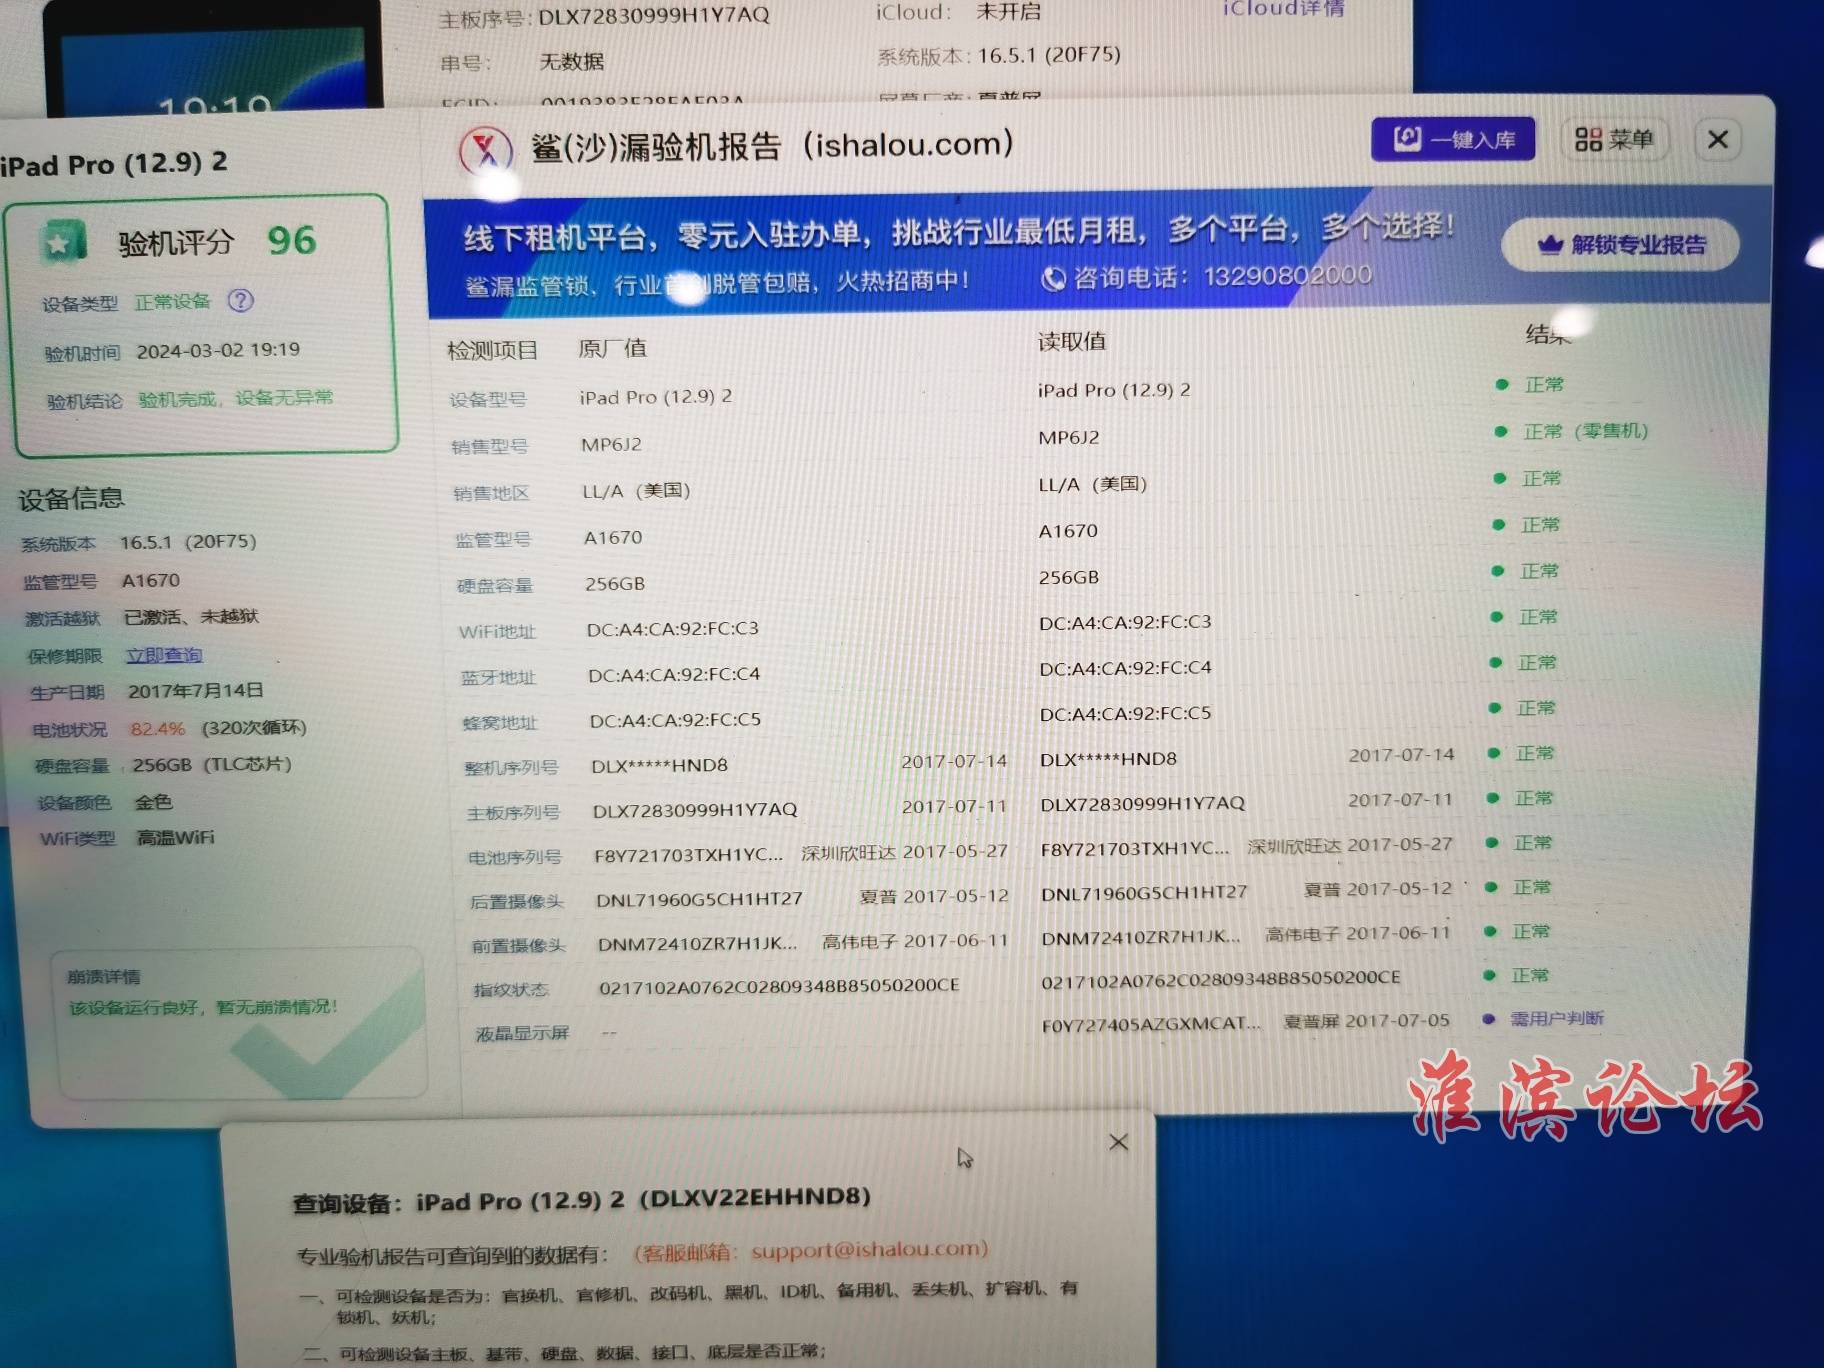The image size is (1824, 1368).
Task: Click the phone icon before 咨询电话
Action: click(1053, 279)
